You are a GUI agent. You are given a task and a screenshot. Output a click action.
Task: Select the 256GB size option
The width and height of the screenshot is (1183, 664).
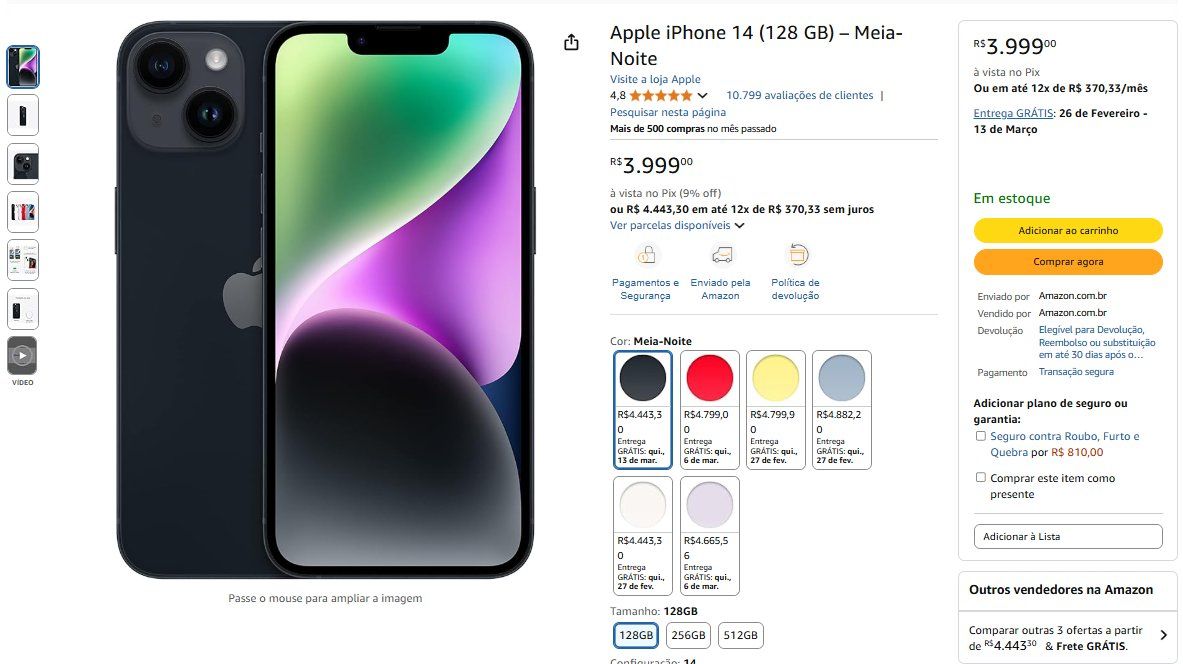point(688,635)
